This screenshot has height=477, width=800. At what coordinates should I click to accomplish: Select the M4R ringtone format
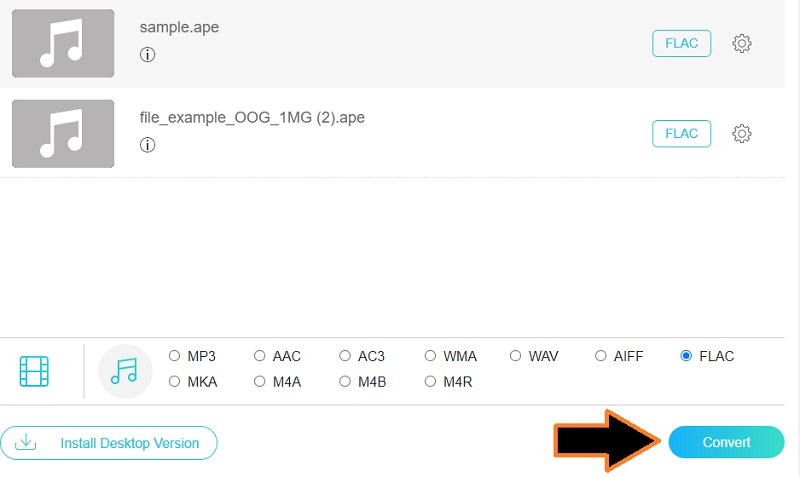point(430,381)
